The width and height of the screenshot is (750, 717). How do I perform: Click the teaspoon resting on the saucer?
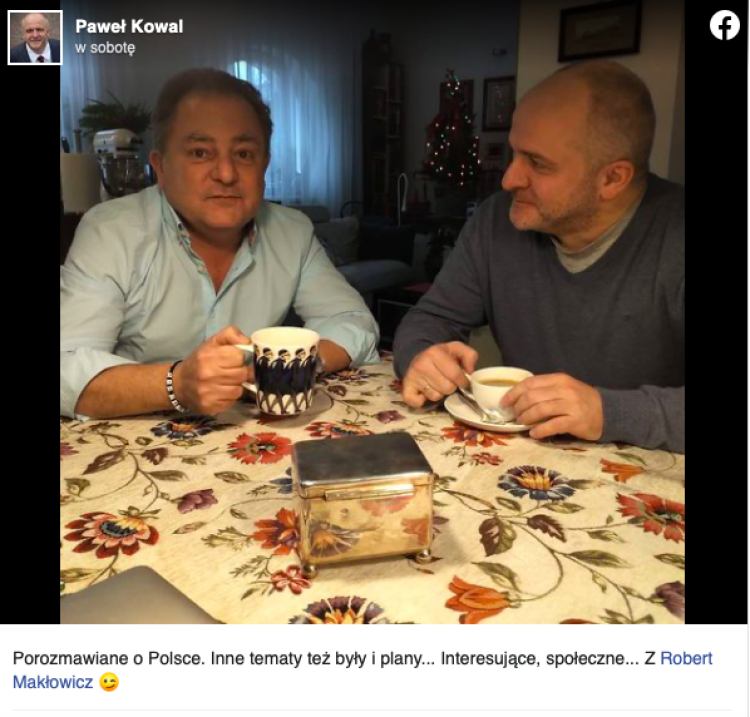(479, 407)
